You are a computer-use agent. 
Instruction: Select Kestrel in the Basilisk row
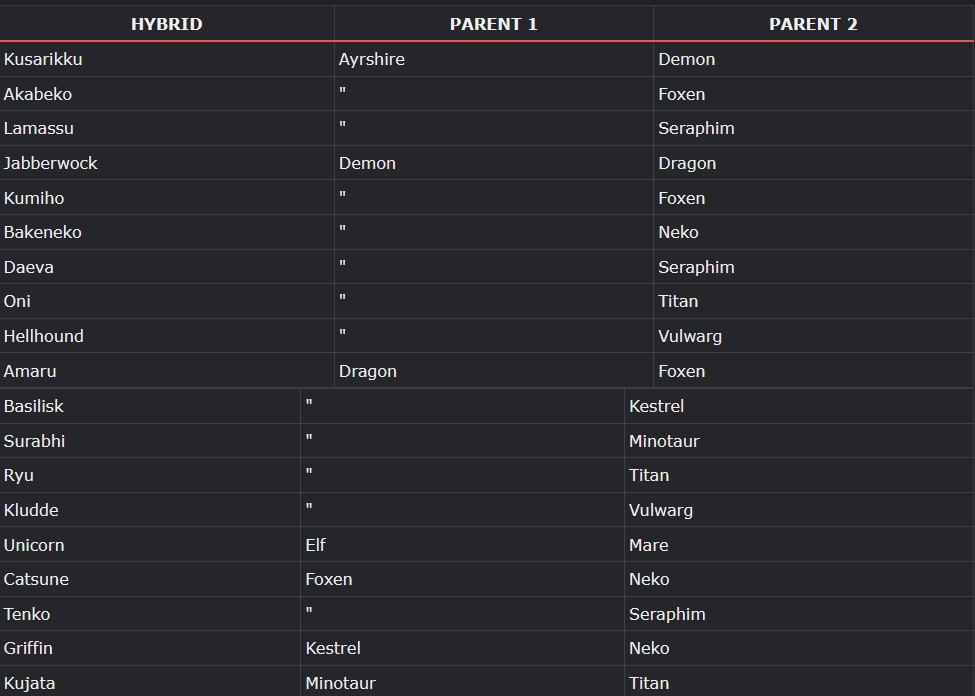tap(656, 406)
